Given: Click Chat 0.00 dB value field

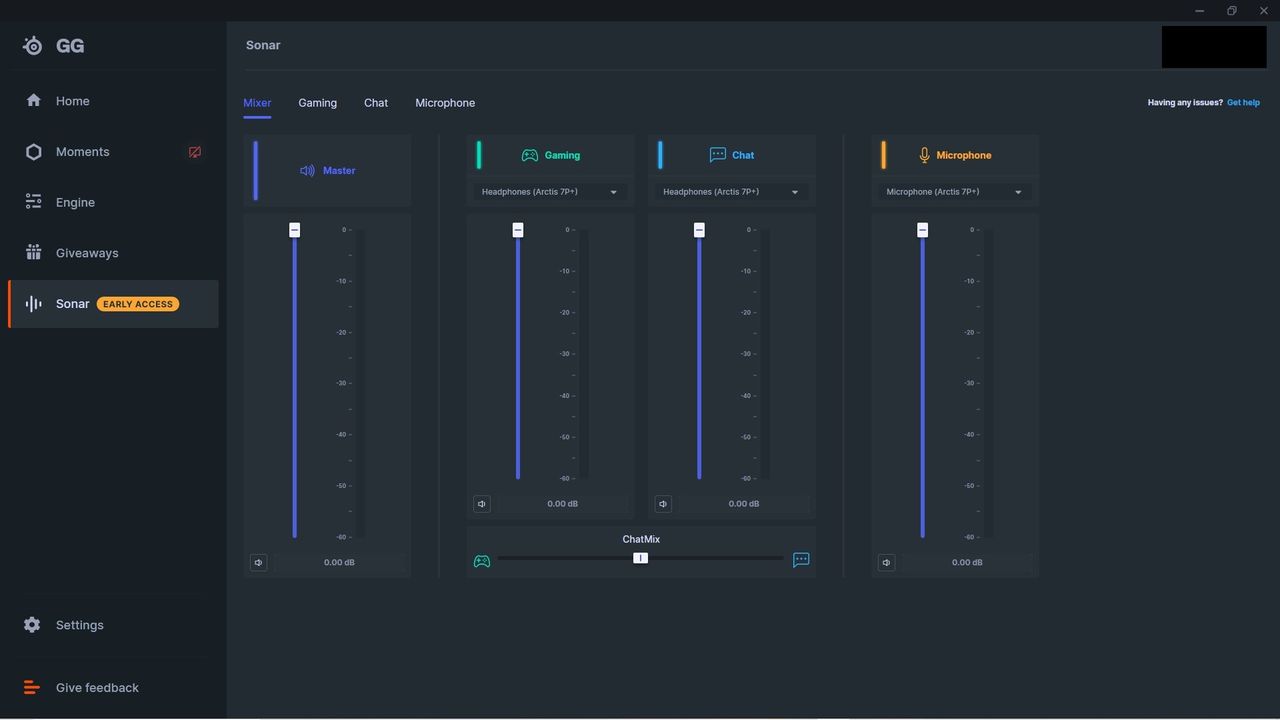Looking at the screenshot, I should pyautogui.click(x=743, y=504).
